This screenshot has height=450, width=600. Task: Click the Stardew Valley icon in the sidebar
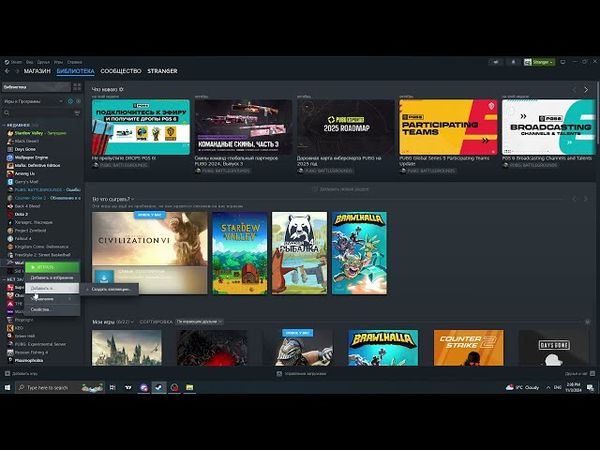click(x=10, y=133)
